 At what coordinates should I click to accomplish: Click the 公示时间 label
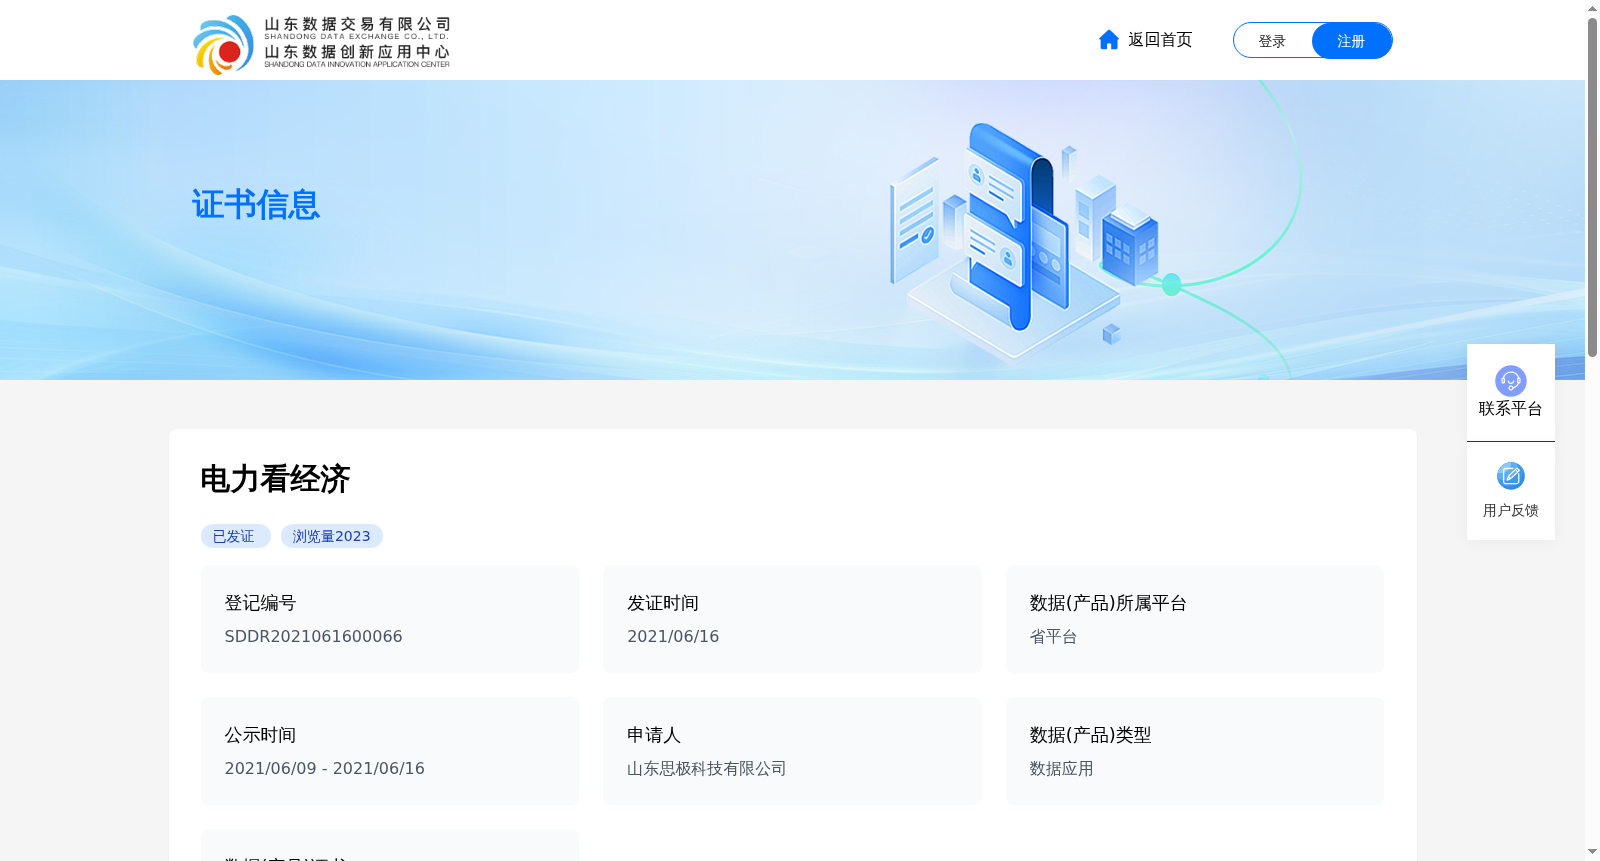click(260, 735)
